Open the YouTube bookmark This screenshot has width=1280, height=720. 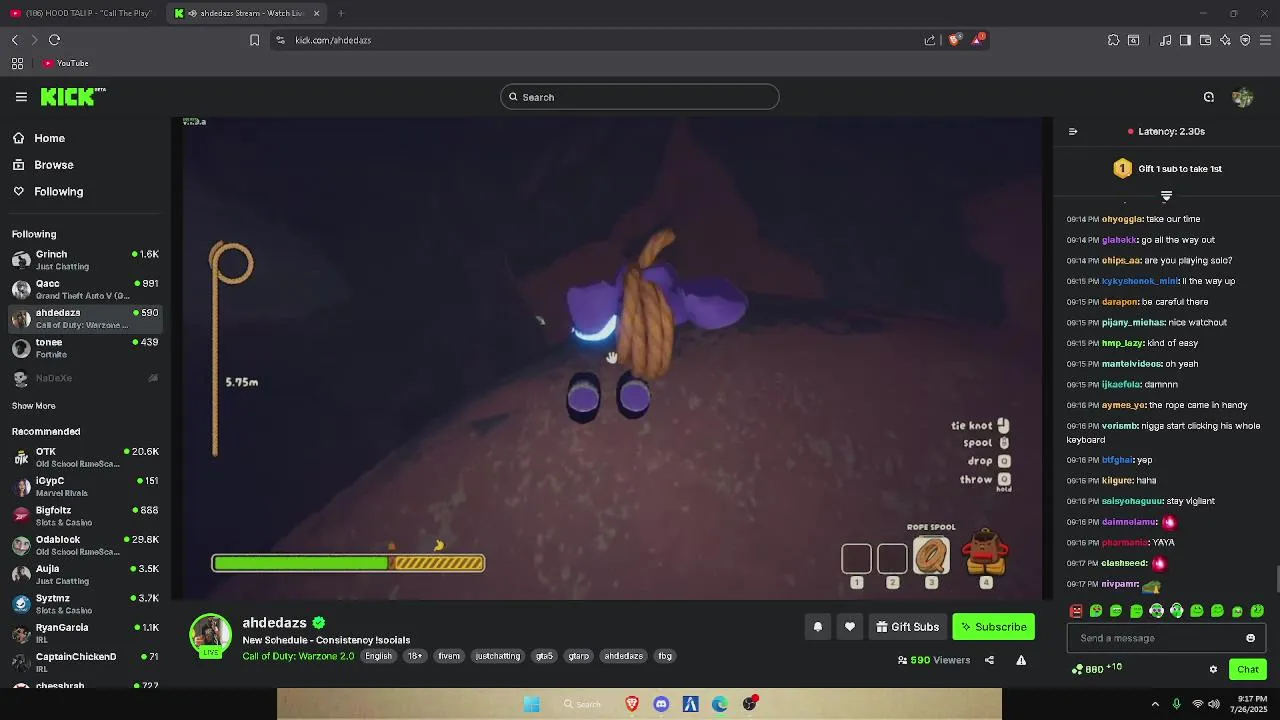66,63
